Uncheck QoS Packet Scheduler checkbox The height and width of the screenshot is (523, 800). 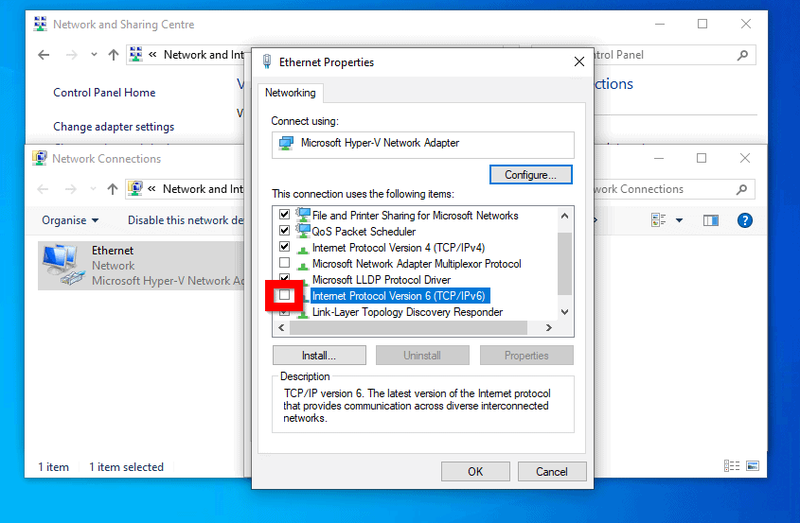point(285,231)
